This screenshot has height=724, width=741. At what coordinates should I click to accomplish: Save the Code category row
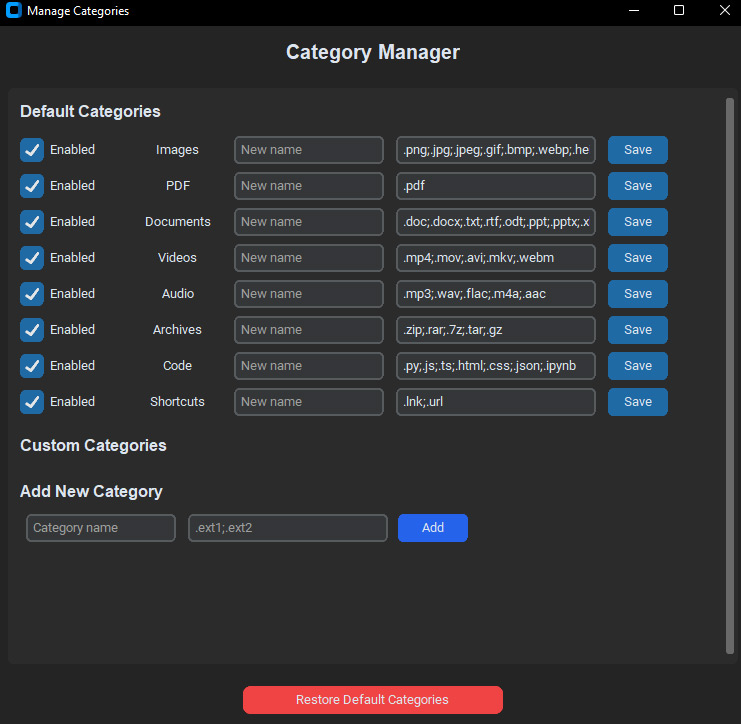tap(638, 365)
